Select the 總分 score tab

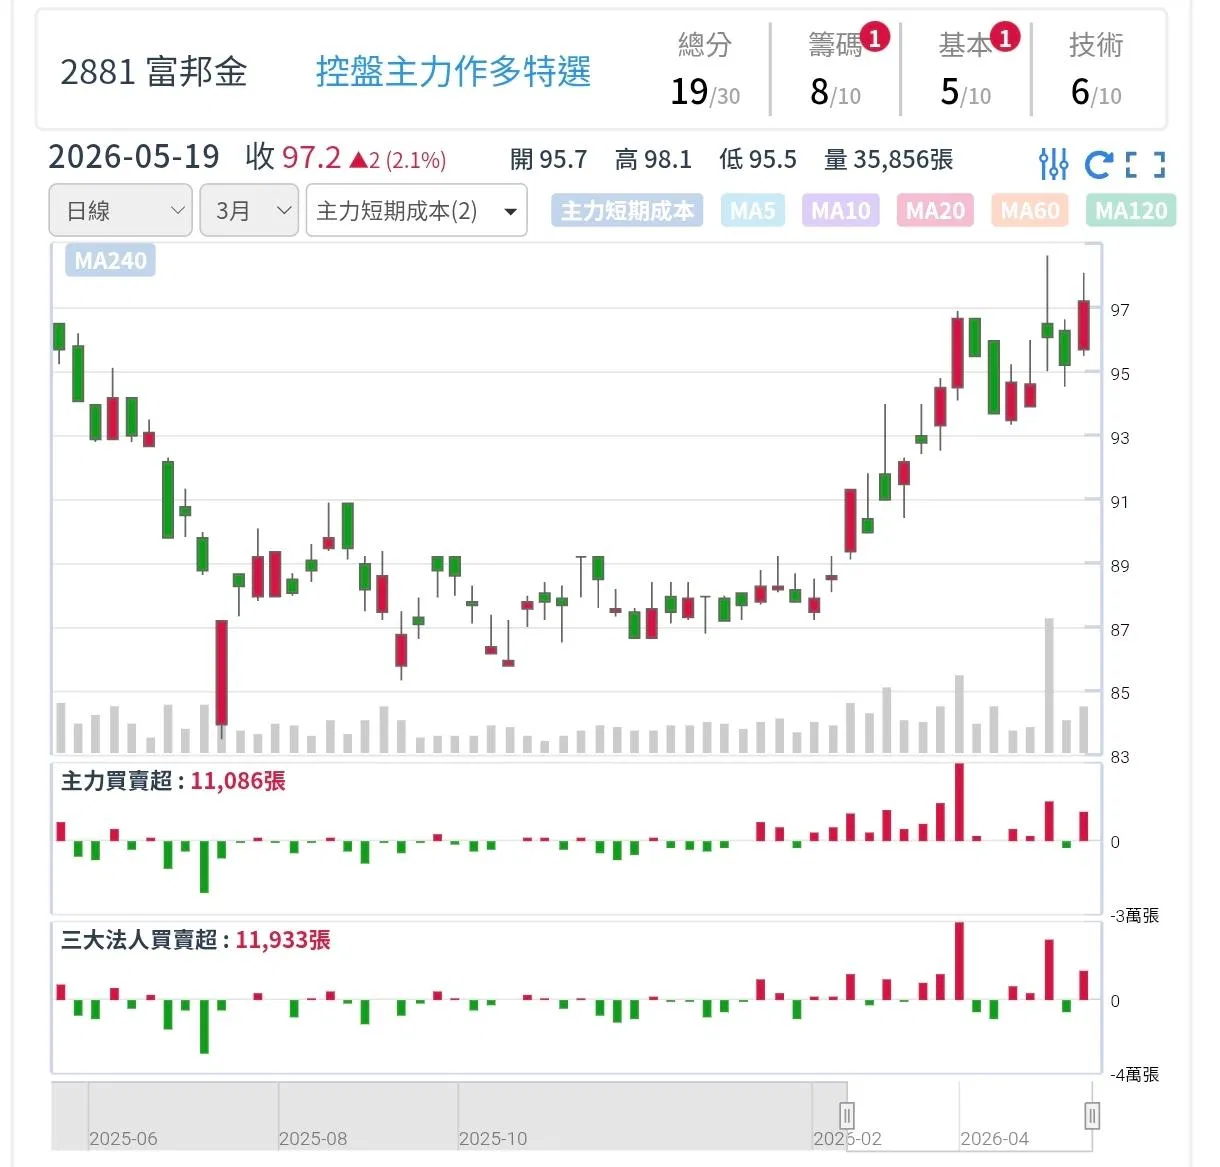(705, 70)
